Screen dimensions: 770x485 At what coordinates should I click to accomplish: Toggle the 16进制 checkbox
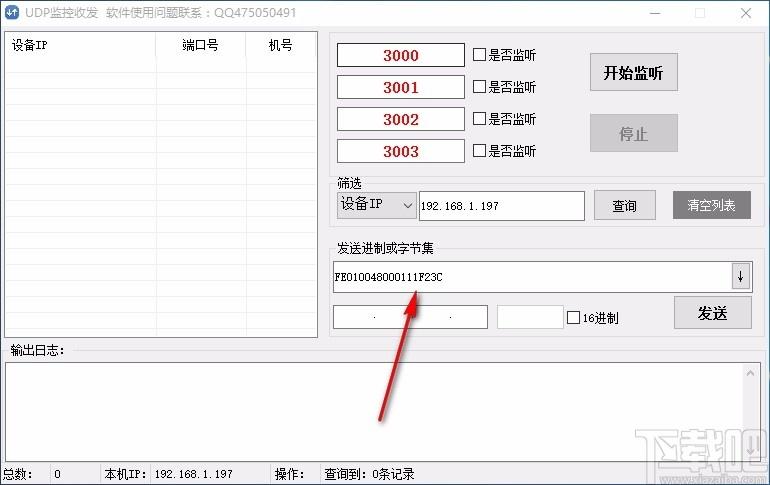[x=573, y=318]
